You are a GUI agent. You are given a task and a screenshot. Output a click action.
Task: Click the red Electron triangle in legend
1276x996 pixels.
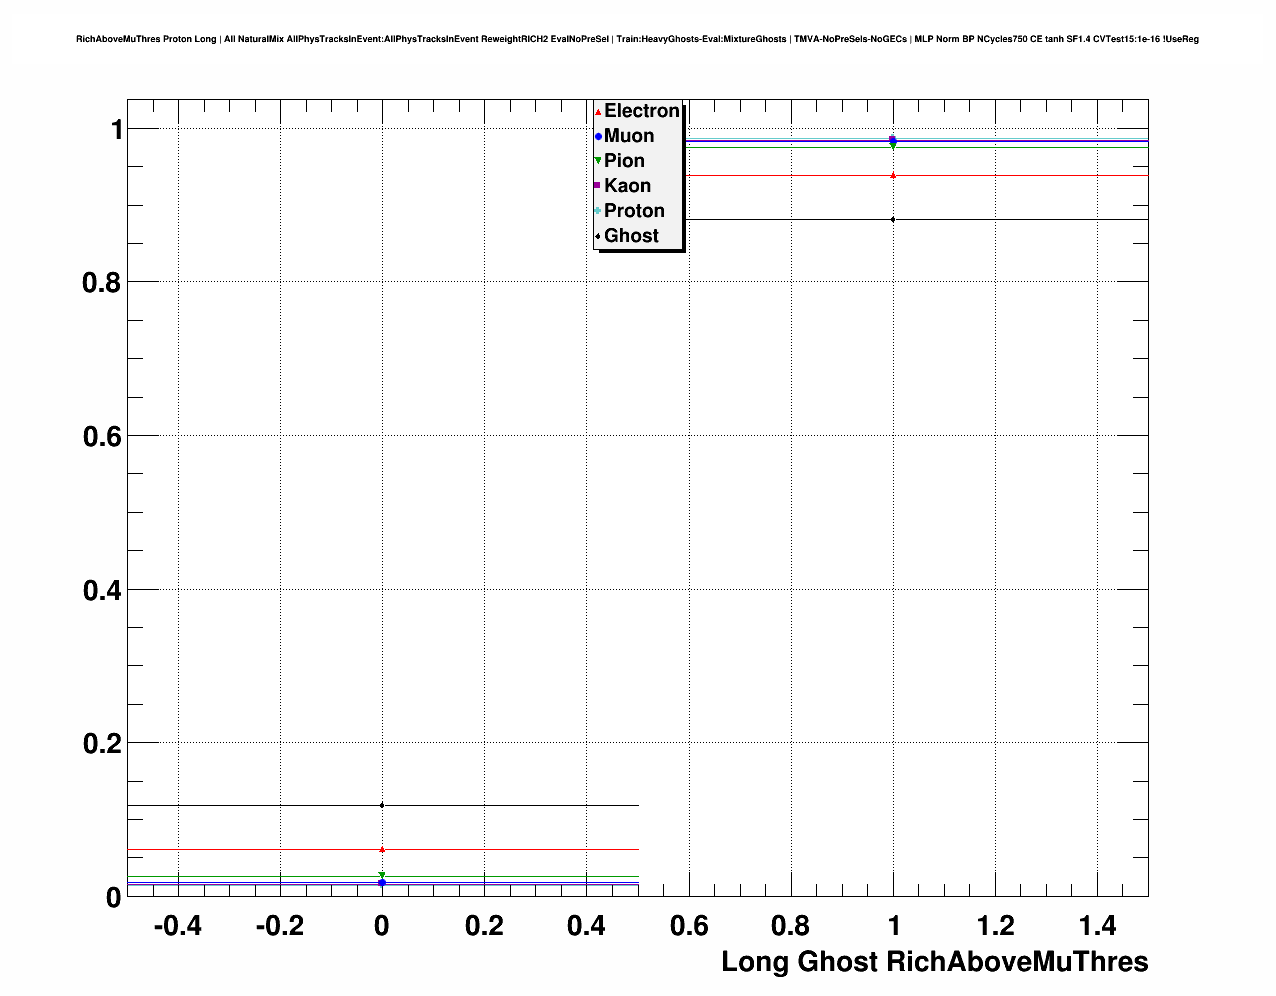598,112
